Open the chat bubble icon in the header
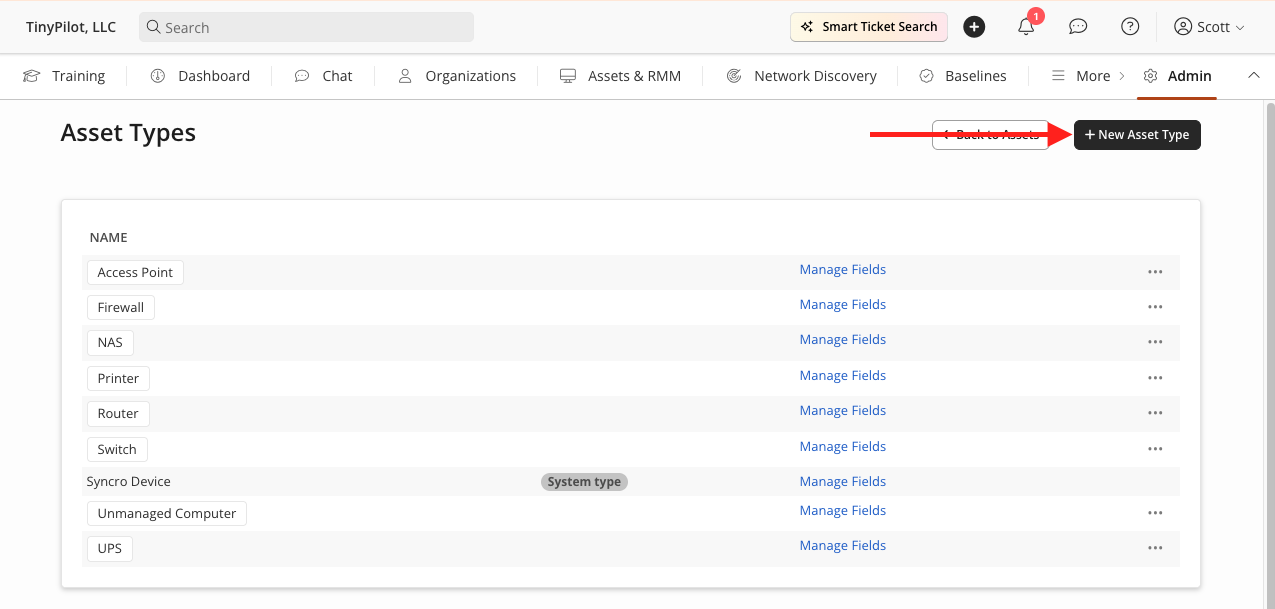The image size is (1275, 609). (x=1077, y=27)
